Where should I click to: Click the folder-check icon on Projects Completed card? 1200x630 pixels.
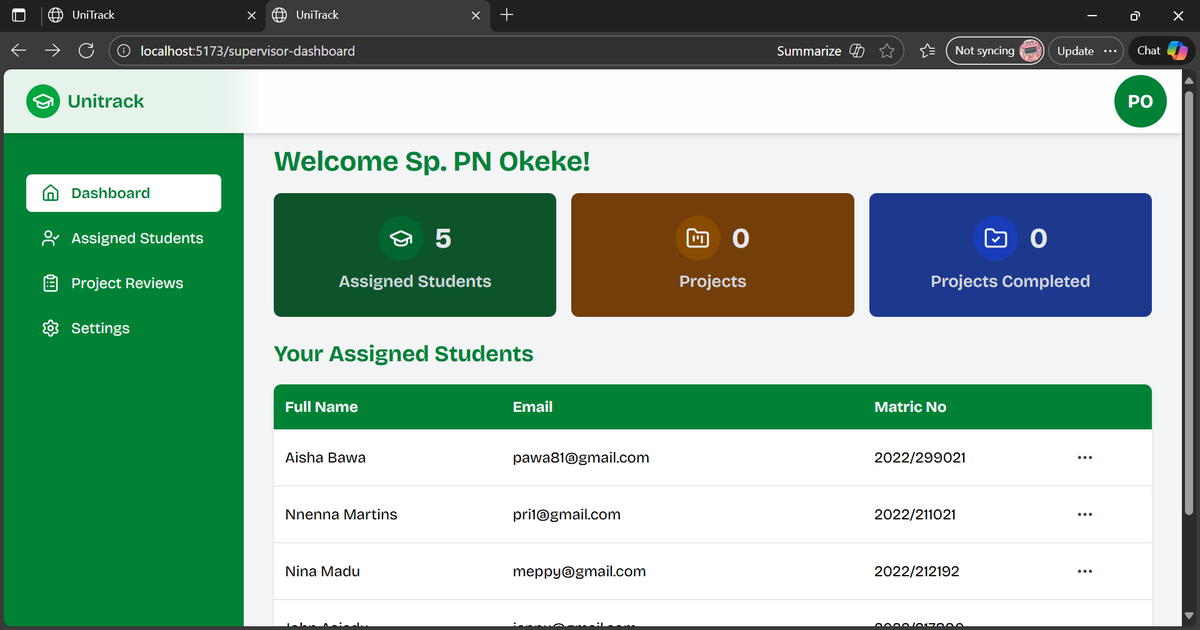pos(995,238)
